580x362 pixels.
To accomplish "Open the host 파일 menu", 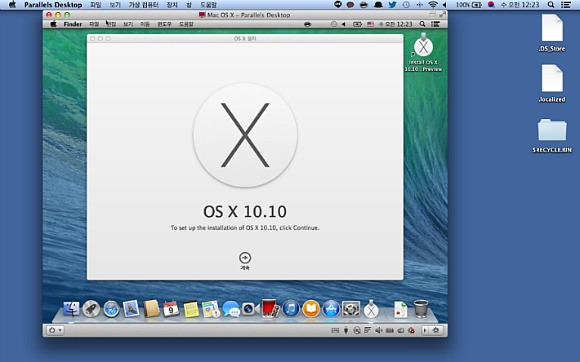I will tap(95, 5).
